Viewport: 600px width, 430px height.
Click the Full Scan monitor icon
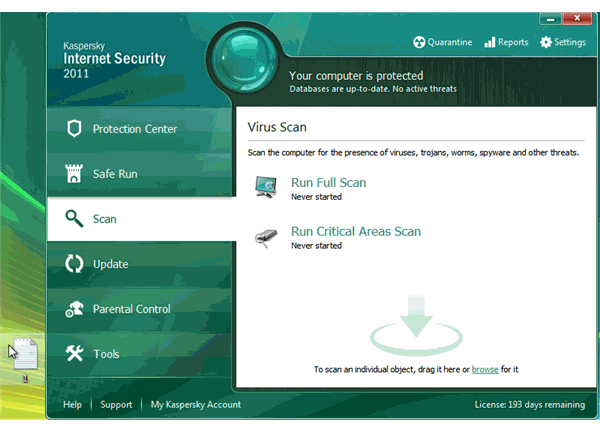click(266, 187)
